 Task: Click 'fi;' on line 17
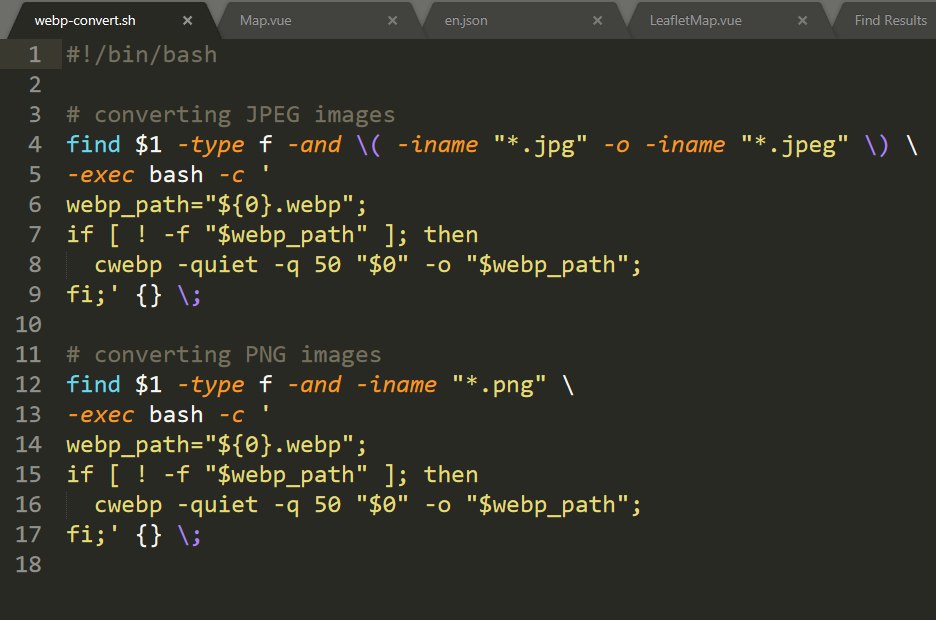point(86,535)
